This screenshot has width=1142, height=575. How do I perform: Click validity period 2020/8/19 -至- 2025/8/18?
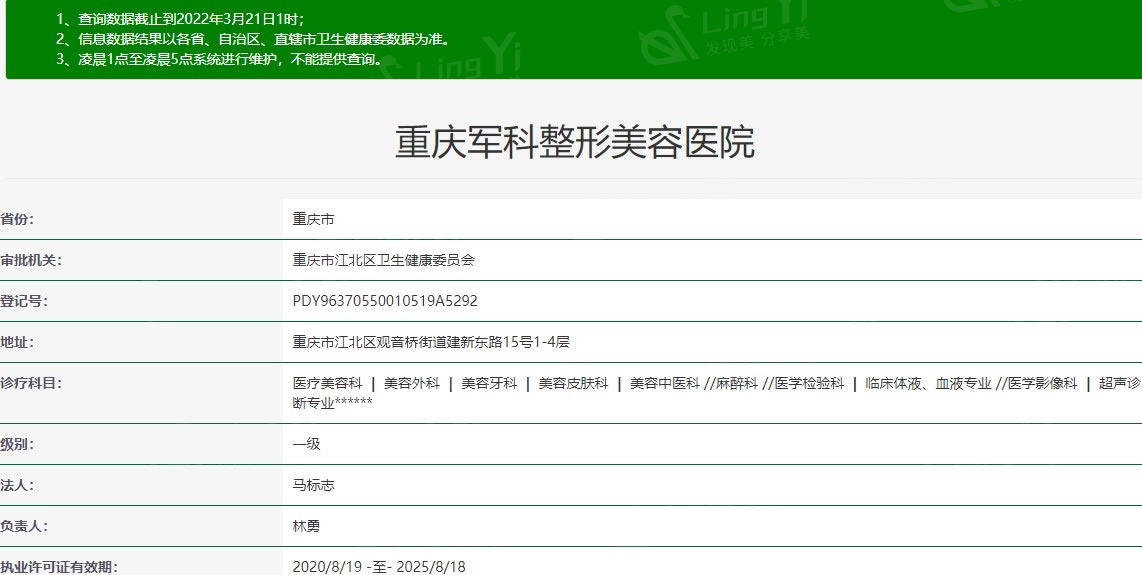click(379, 566)
